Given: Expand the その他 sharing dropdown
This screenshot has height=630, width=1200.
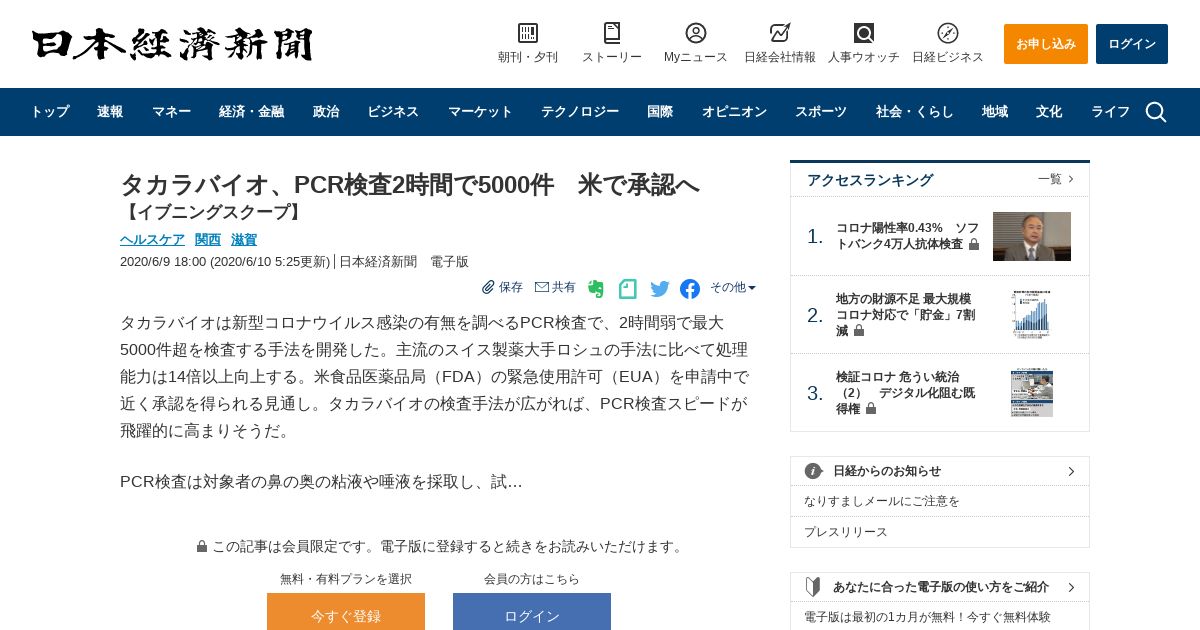Looking at the screenshot, I should (x=733, y=287).
